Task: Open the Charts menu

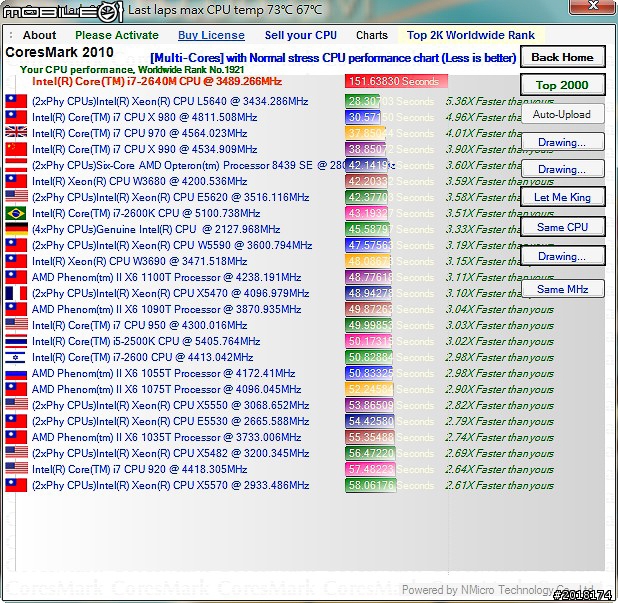Action: 372,35
